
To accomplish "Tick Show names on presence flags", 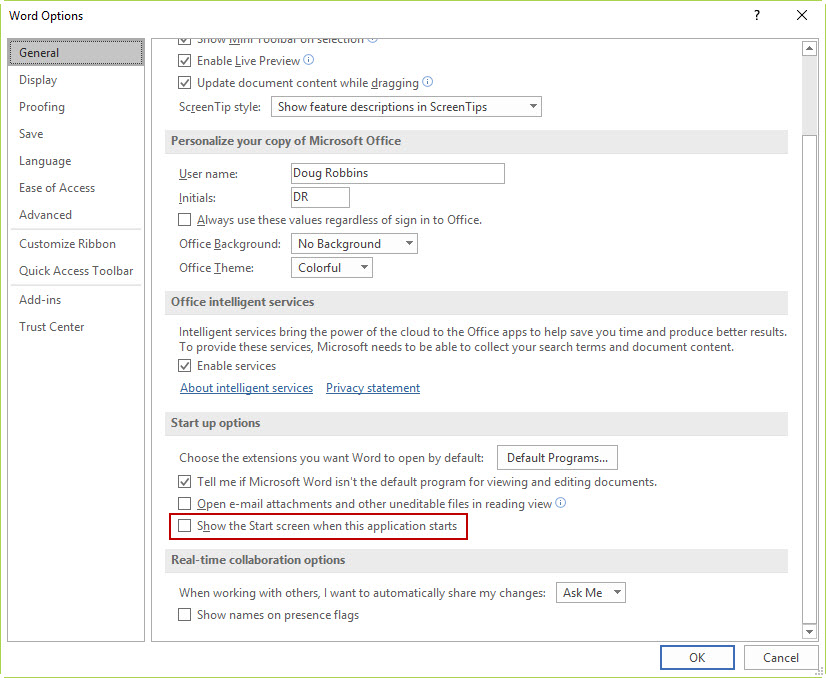I will pyautogui.click(x=184, y=615).
